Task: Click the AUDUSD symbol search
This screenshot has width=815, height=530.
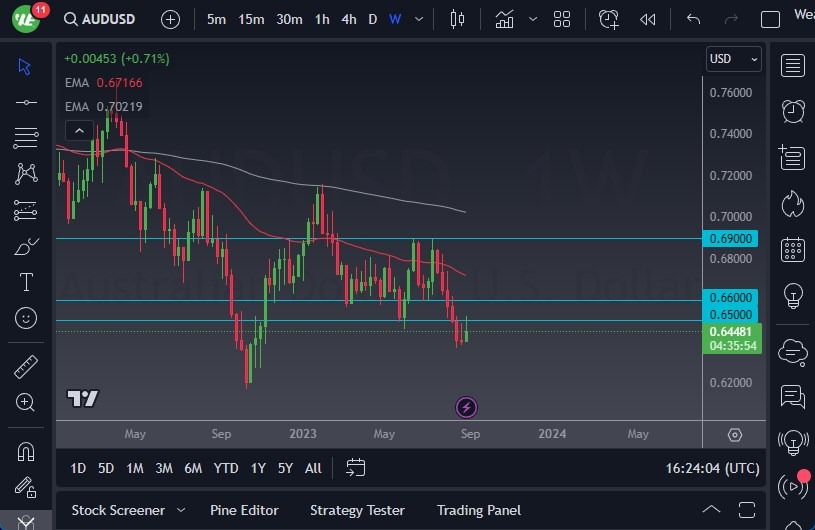Action: pos(100,19)
